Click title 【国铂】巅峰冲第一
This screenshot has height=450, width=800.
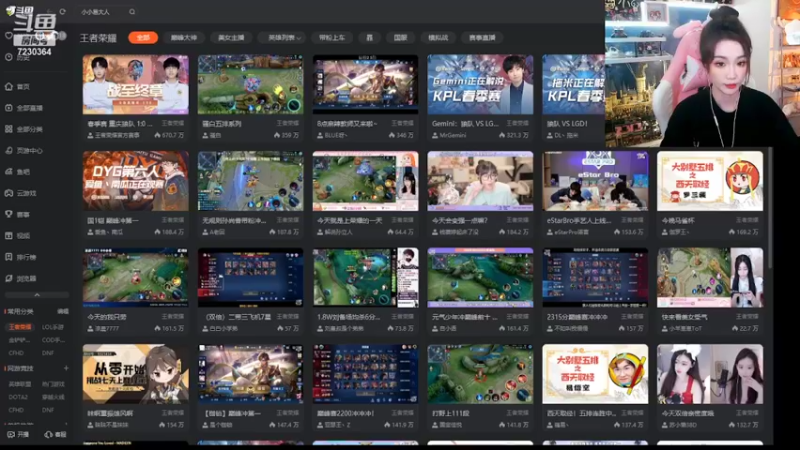pyautogui.click(x=232, y=413)
